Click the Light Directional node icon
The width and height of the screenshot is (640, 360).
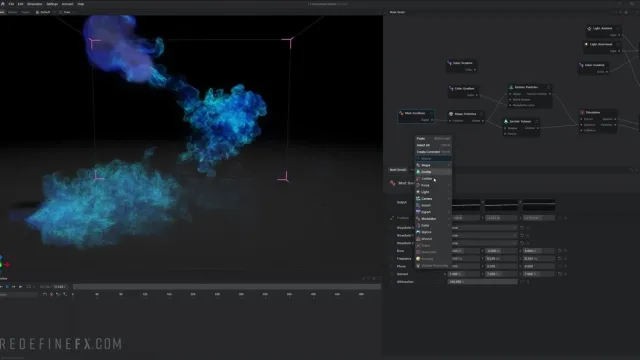pos(587,44)
